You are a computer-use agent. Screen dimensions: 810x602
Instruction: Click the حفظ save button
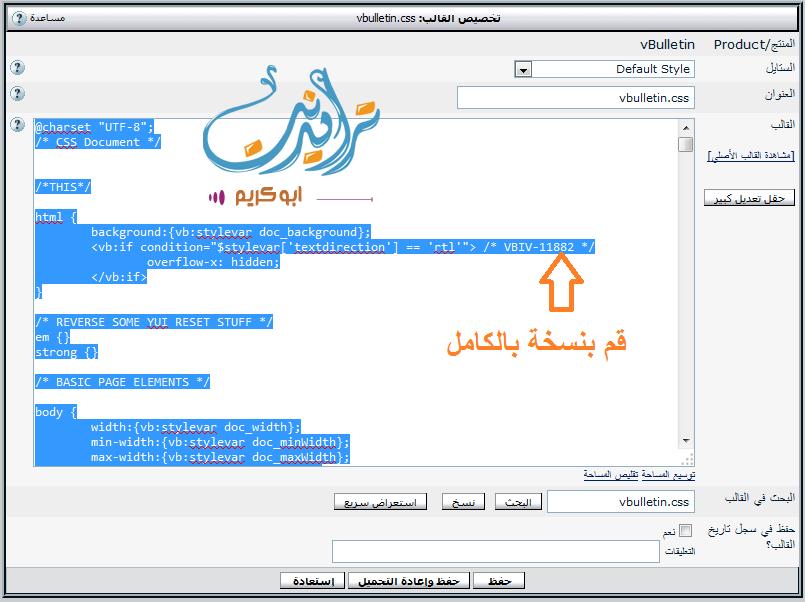click(499, 581)
